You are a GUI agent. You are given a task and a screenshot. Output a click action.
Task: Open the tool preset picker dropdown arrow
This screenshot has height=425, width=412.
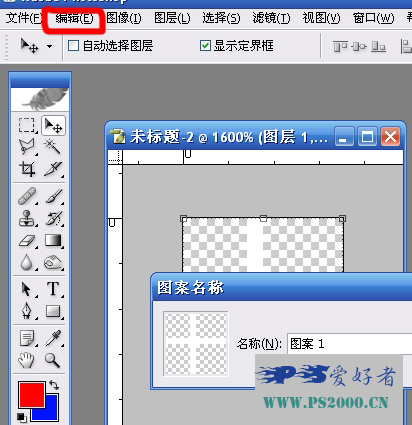tap(49, 46)
